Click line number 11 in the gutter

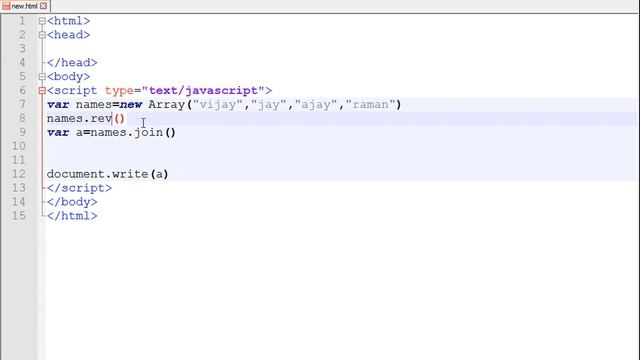(19, 160)
